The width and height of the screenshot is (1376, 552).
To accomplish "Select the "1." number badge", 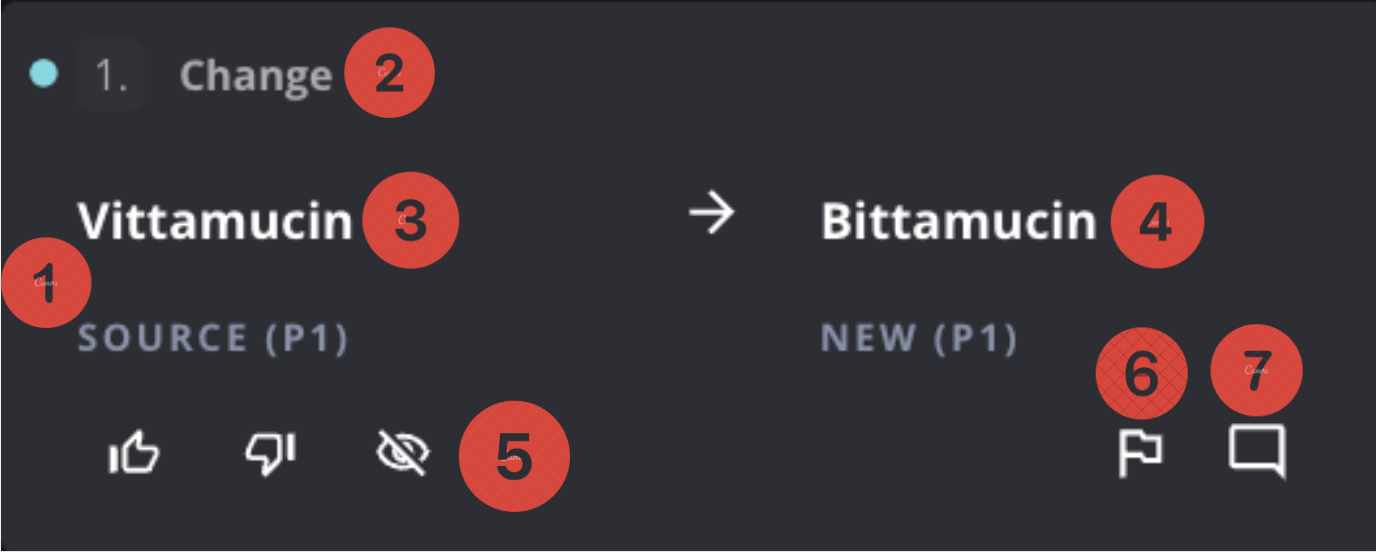I will 110,75.
